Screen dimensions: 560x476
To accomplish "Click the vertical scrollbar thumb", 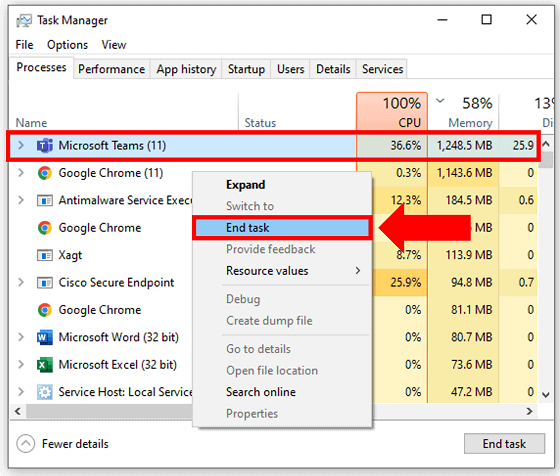I will tap(546, 160).
